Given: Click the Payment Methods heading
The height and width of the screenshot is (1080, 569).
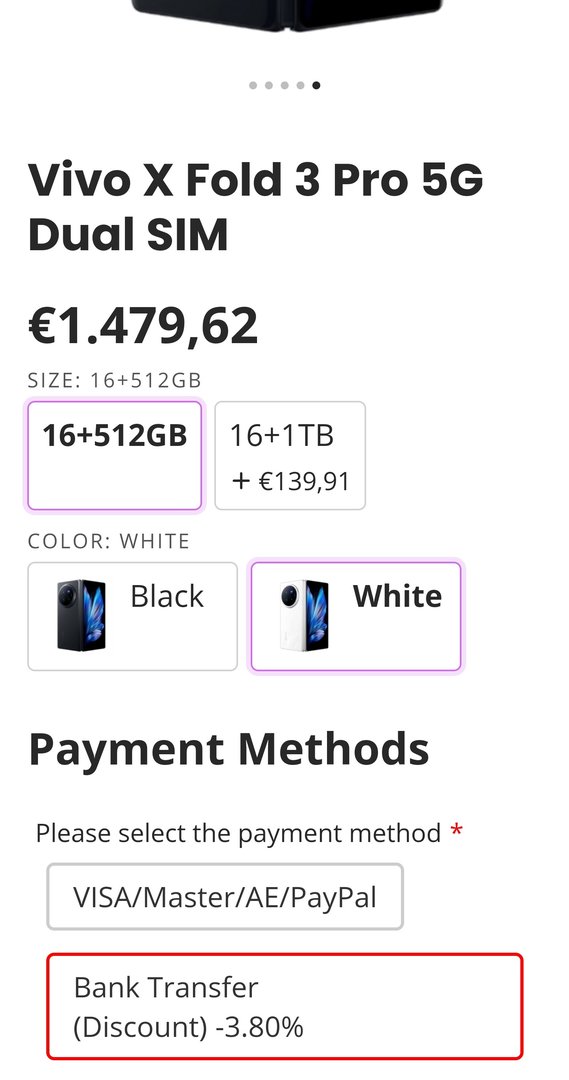Looking at the screenshot, I should click(x=229, y=749).
